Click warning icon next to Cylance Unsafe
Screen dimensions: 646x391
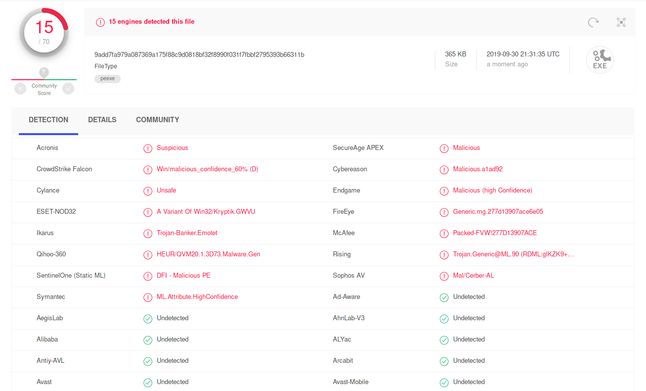pyautogui.click(x=147, y=191)
